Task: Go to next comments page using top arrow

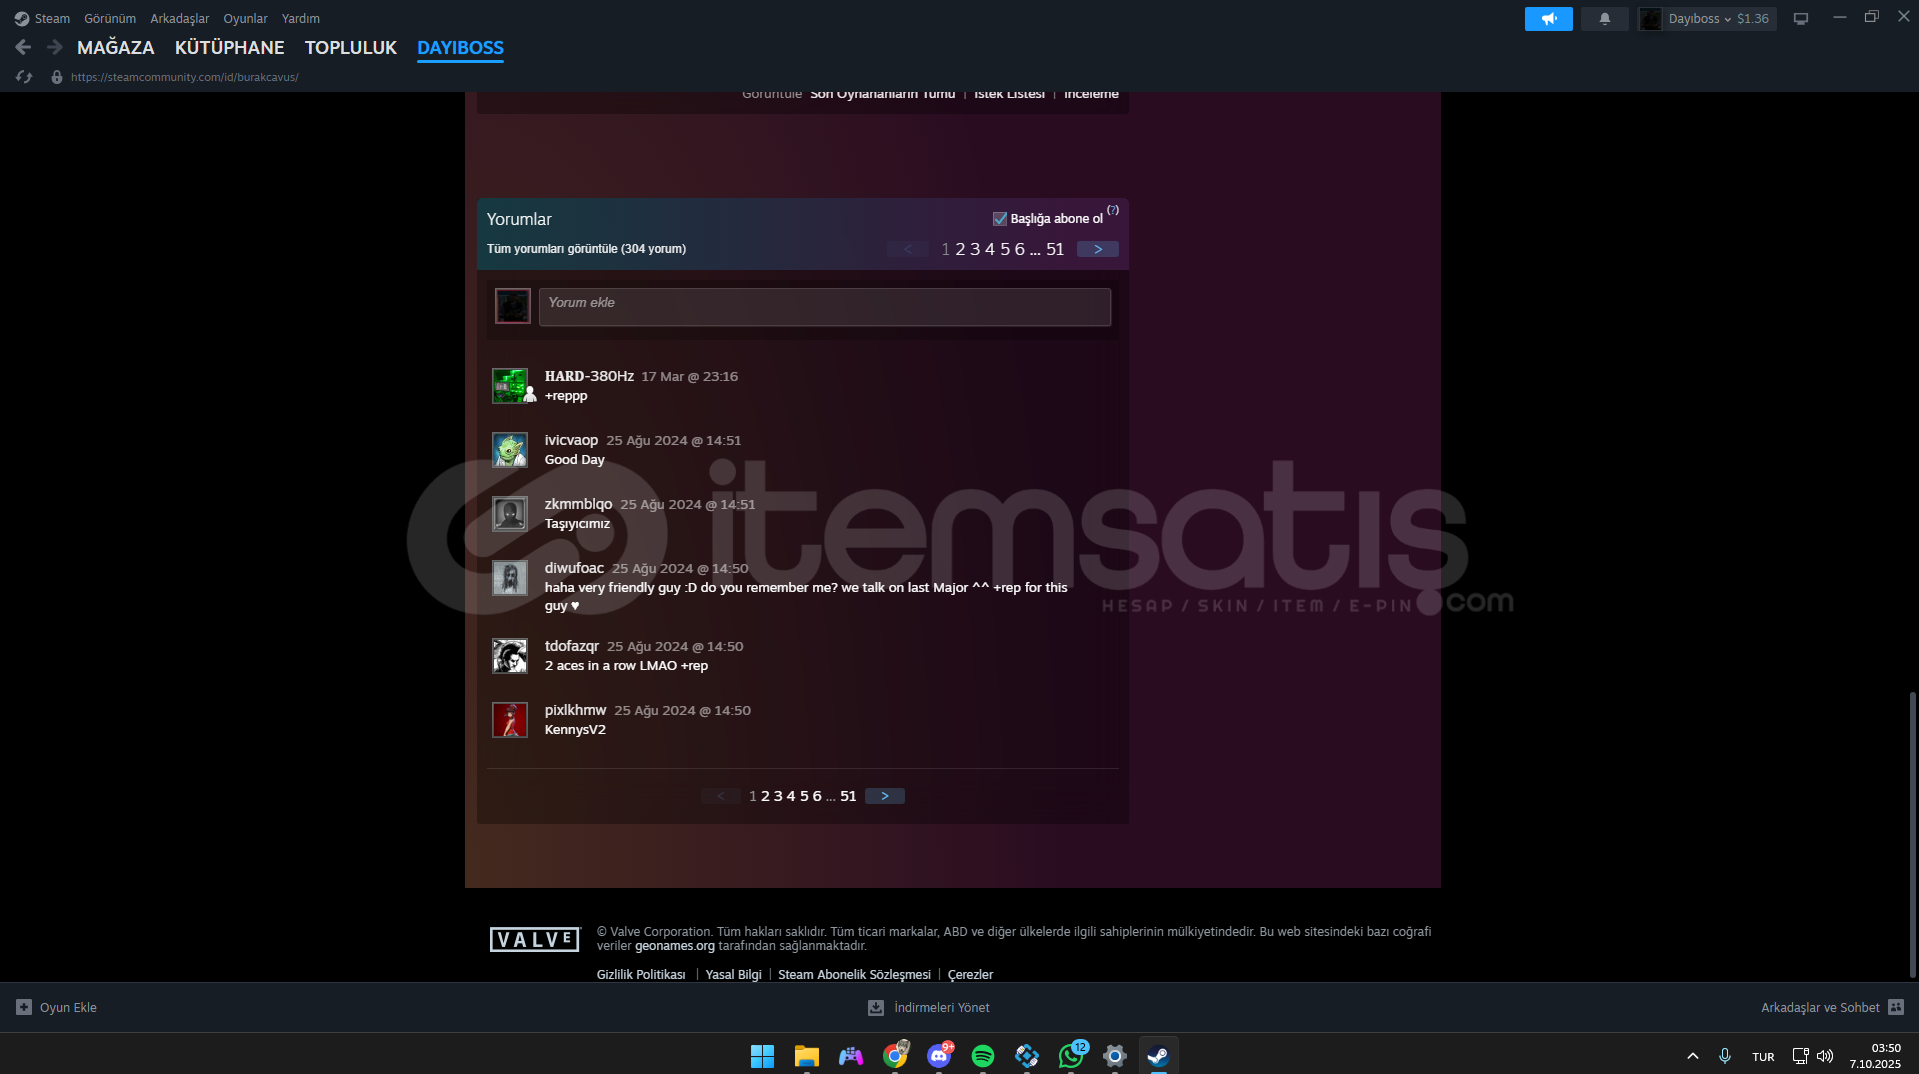Action: click(x=1098, y=249)
